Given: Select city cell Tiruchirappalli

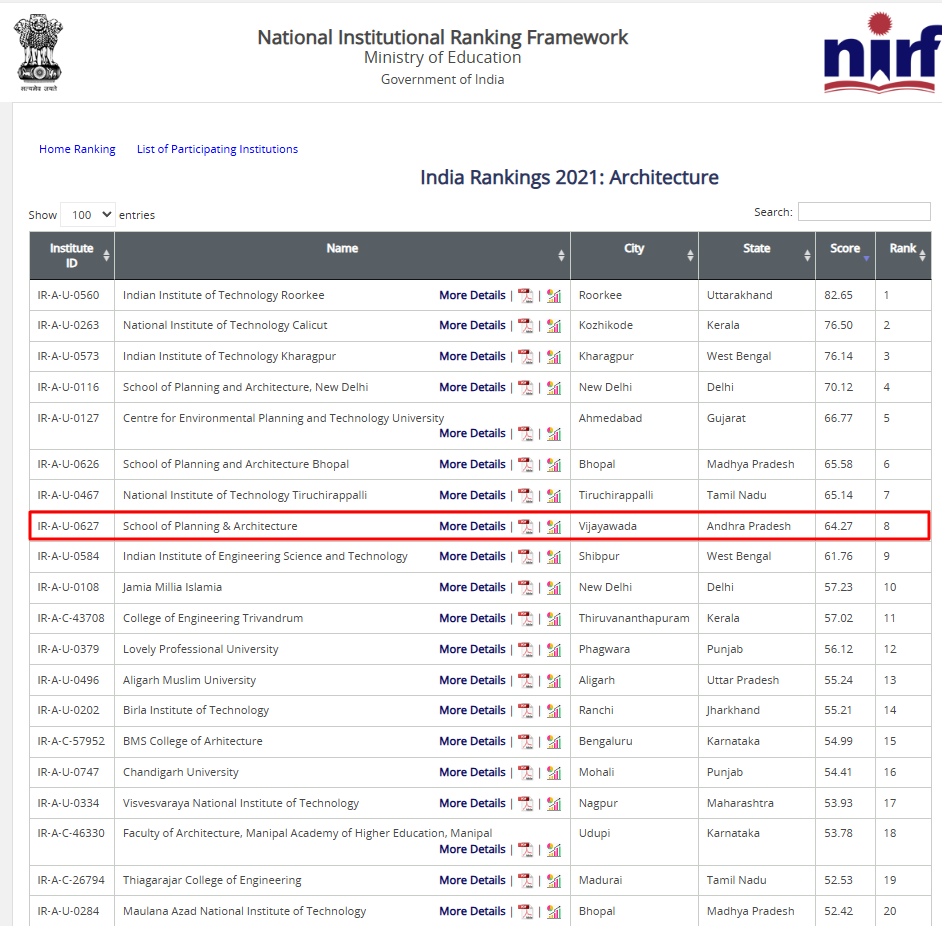Looking at the screenshot, I should (x=616, y=495).
